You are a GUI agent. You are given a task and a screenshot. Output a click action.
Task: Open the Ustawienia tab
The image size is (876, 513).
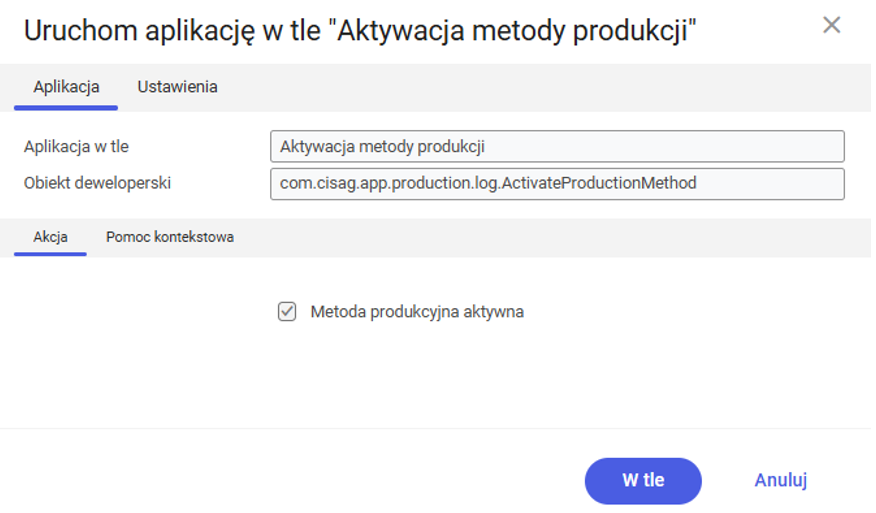(177, 87)
